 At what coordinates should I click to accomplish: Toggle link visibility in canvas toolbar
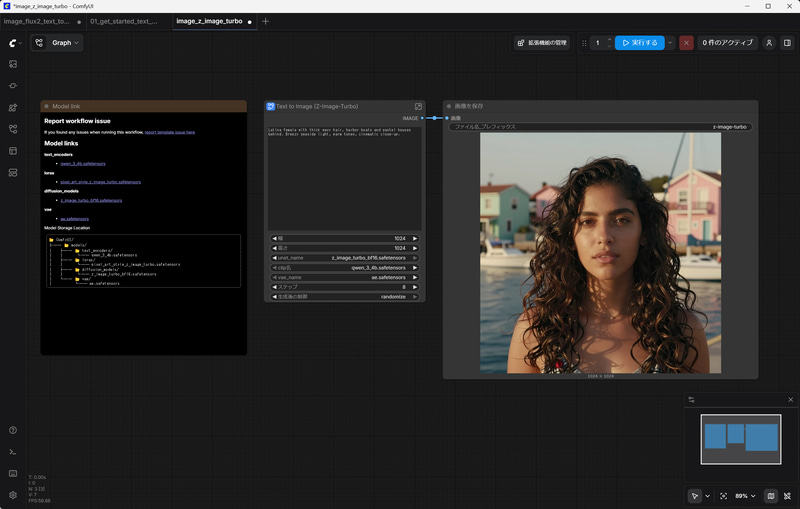(787, 496)
